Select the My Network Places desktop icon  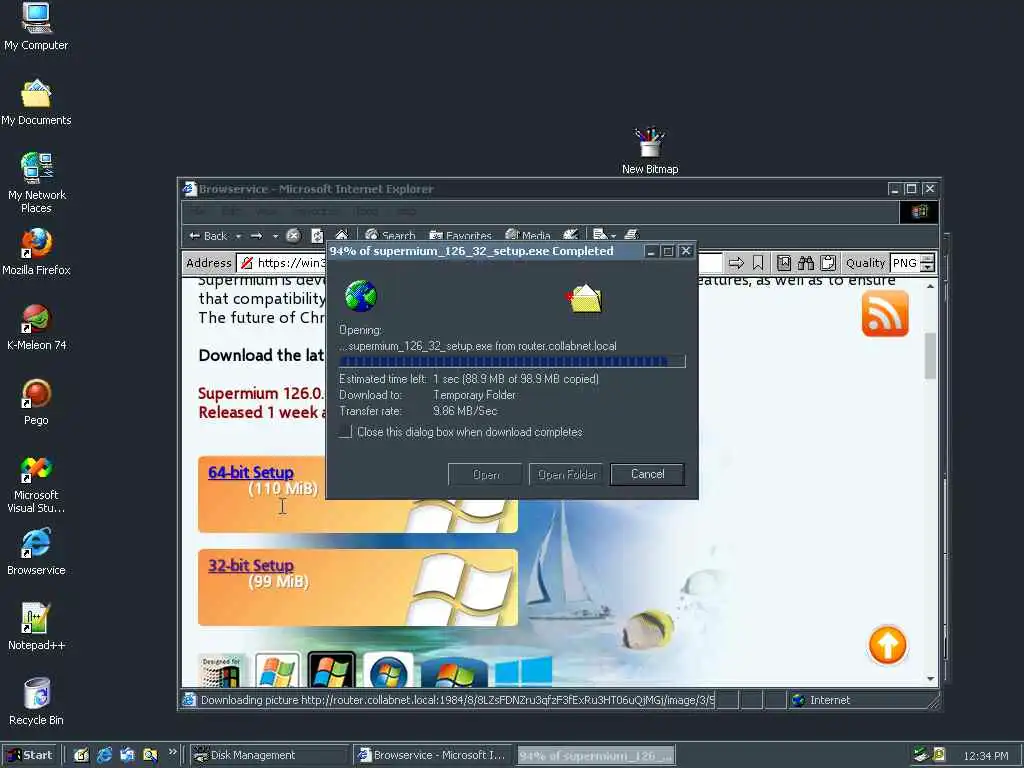pos(37,183)
